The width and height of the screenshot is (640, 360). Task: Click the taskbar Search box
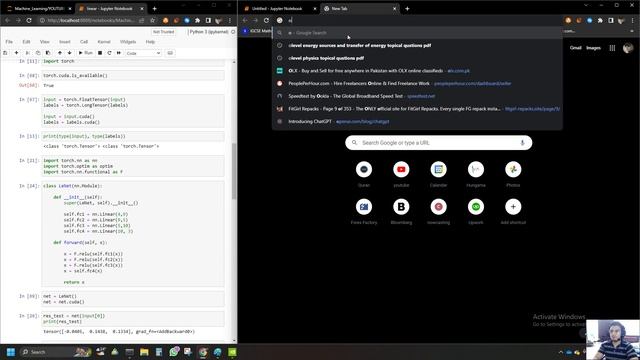pyautogui.click(x=55, y=352)
